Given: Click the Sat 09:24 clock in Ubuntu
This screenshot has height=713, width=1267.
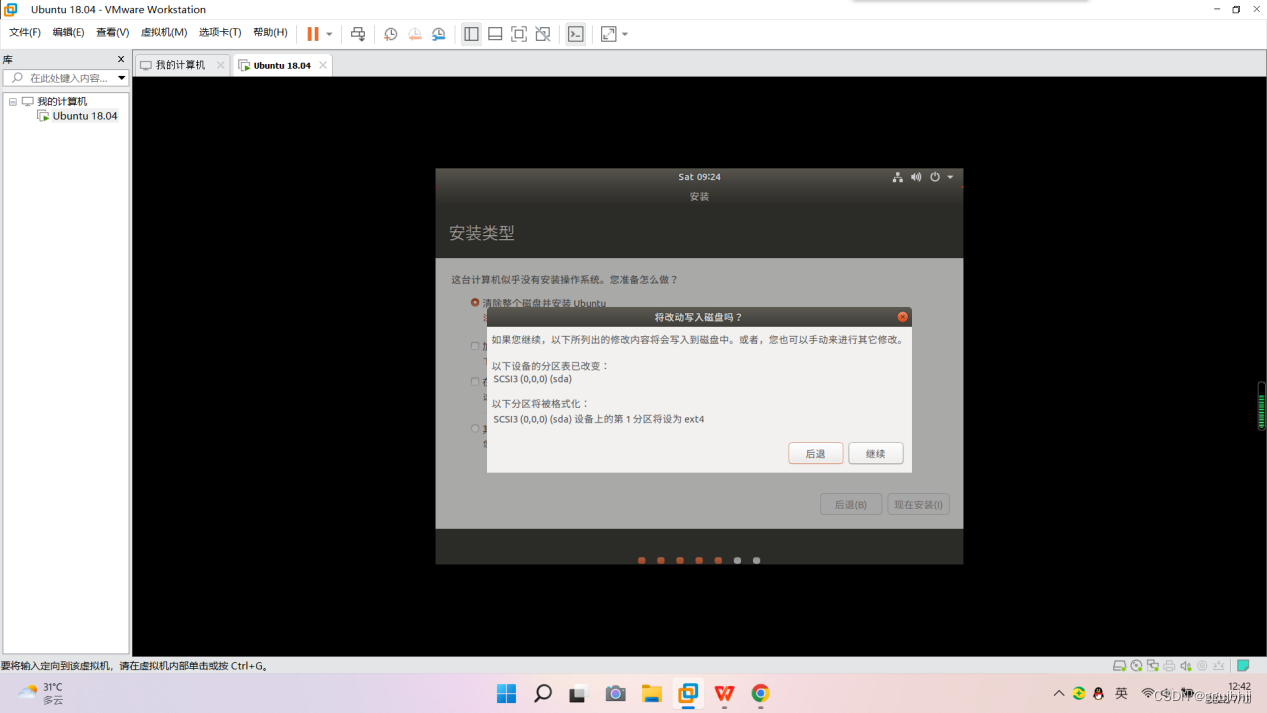Looking at the screenshot, I should (699, 177).
